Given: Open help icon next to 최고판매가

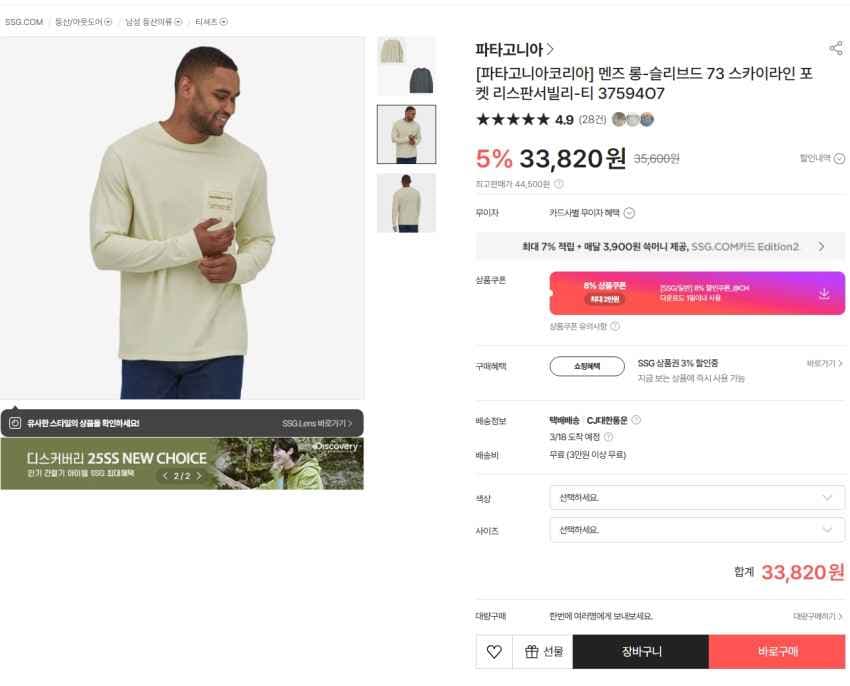Looking at the screenshot, I should tap(559, 184).
